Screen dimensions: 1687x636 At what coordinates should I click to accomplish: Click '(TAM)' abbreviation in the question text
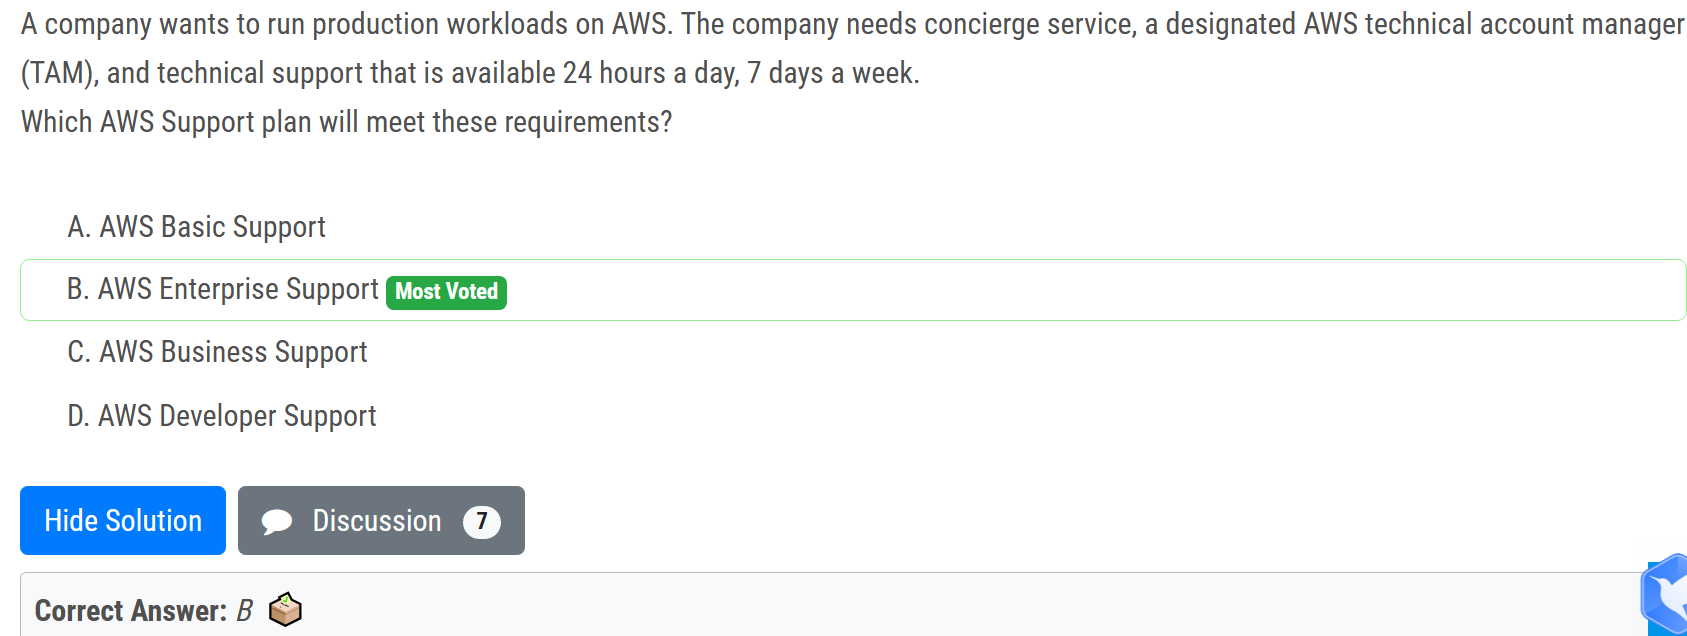click(59, 73)
